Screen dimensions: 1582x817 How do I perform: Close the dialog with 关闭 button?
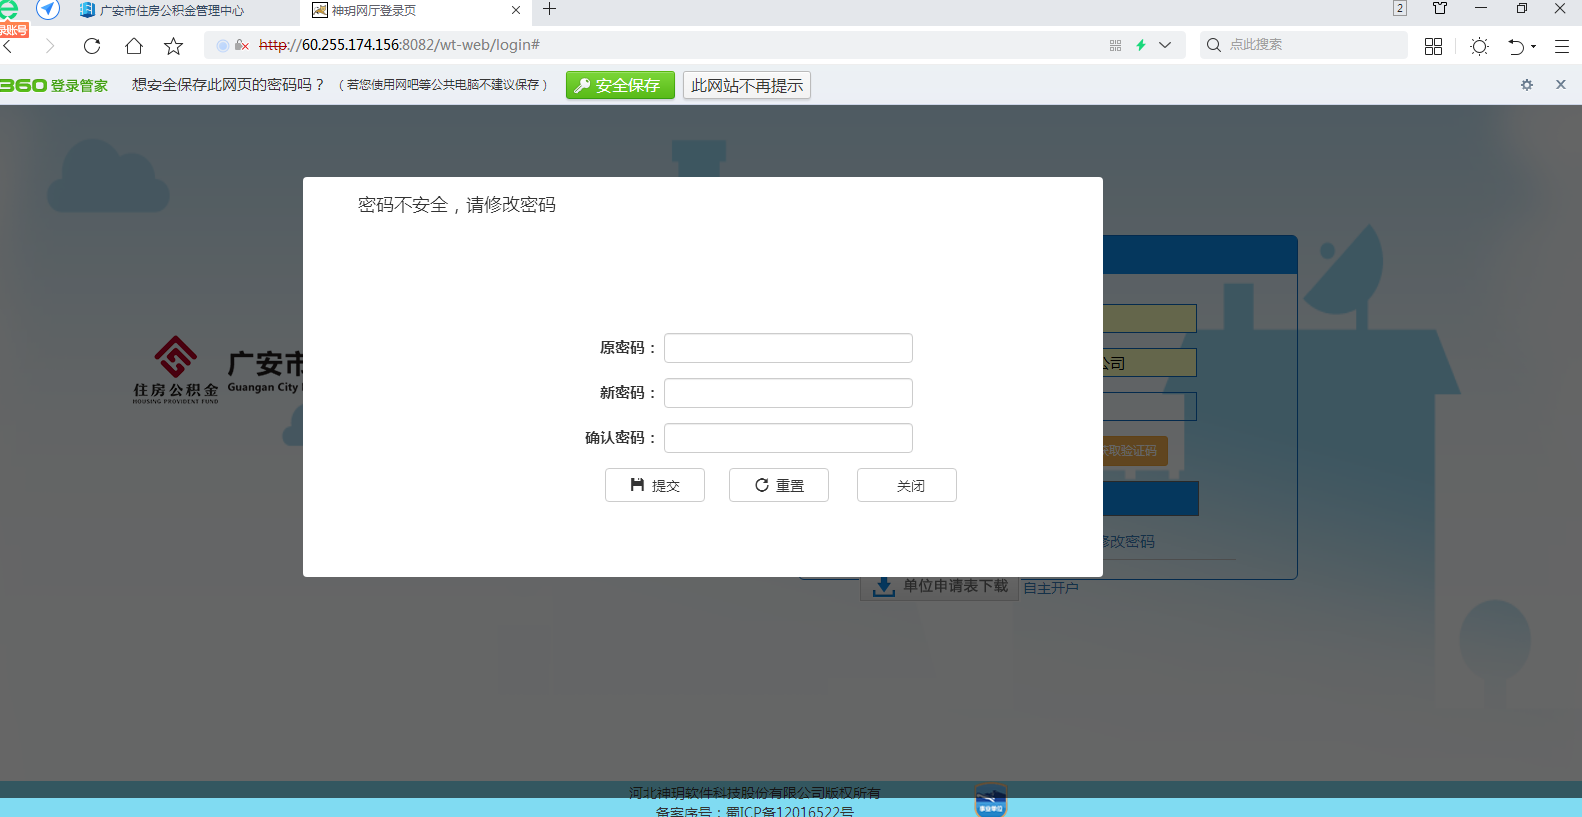pyautogui.click(x=907, y=485)
